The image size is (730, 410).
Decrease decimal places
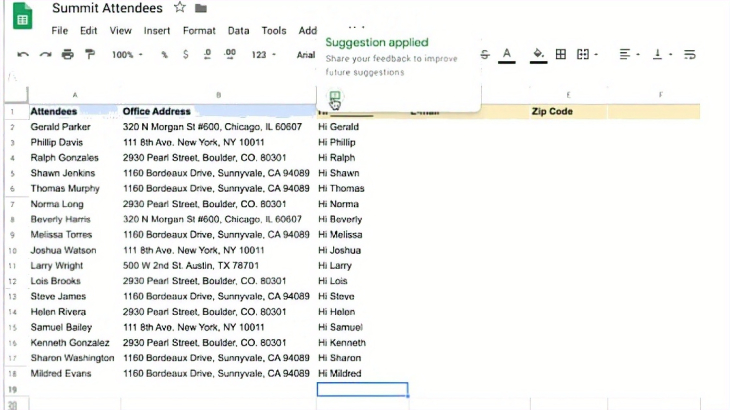(207, 54)
